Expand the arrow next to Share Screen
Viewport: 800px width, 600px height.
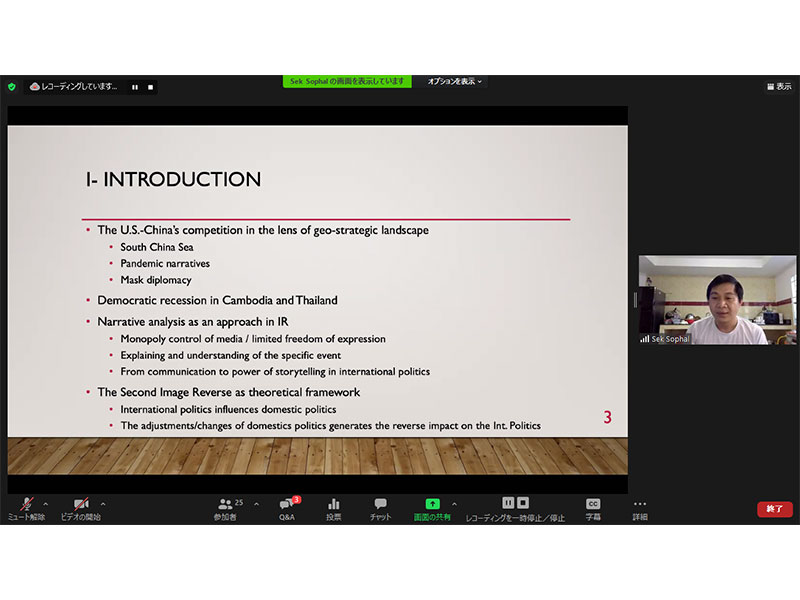pos(454,504)
